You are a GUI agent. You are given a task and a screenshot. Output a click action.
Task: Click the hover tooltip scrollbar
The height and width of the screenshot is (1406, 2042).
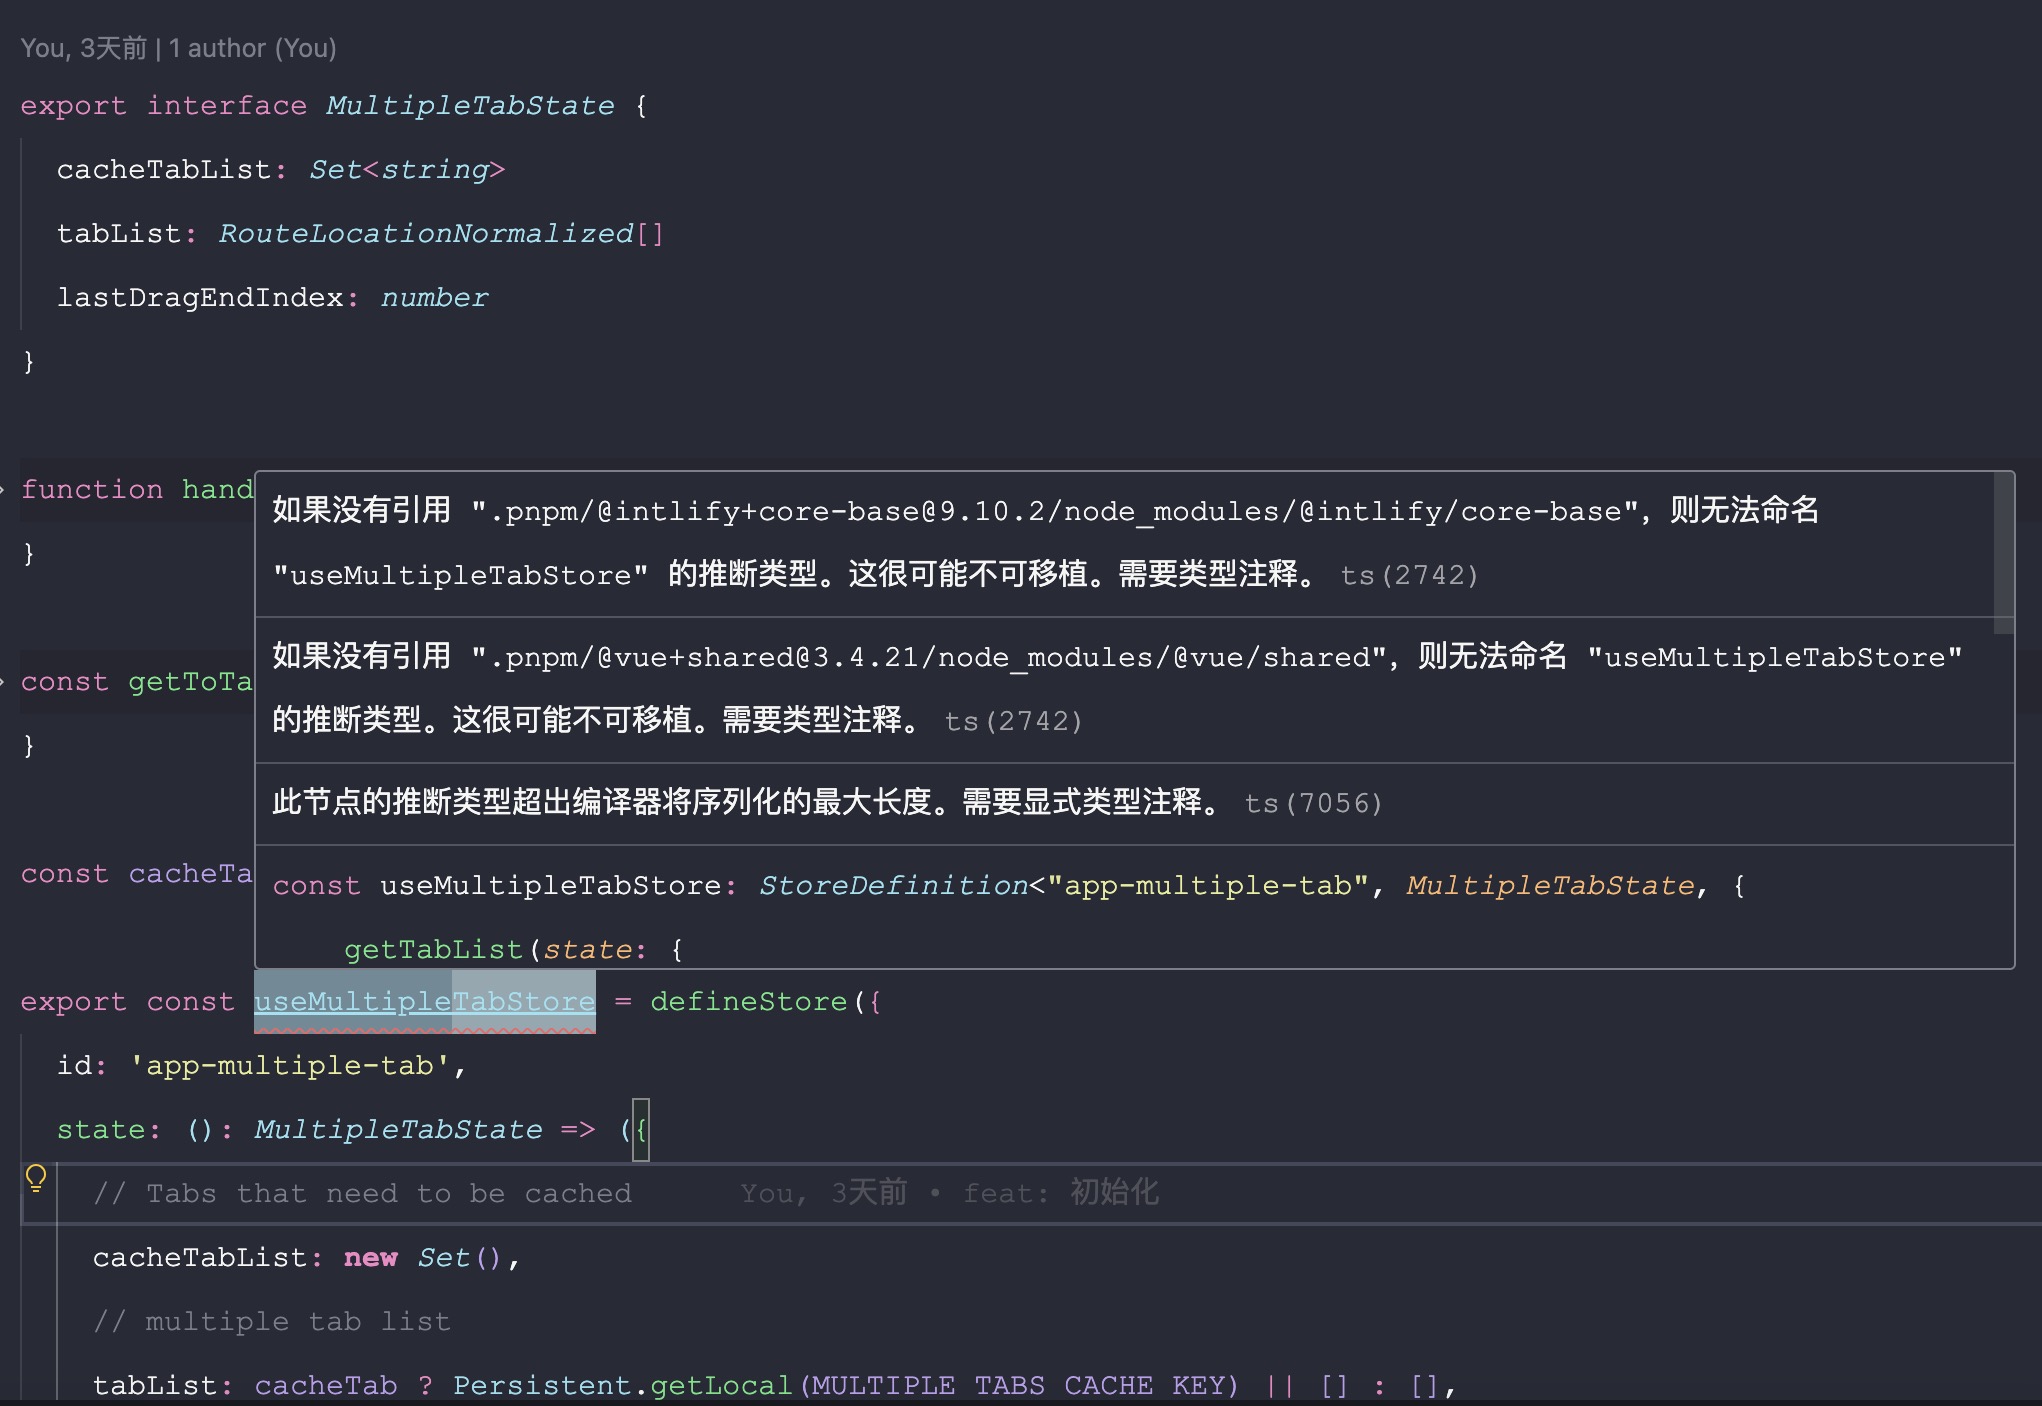click(x=2003, y=552)
